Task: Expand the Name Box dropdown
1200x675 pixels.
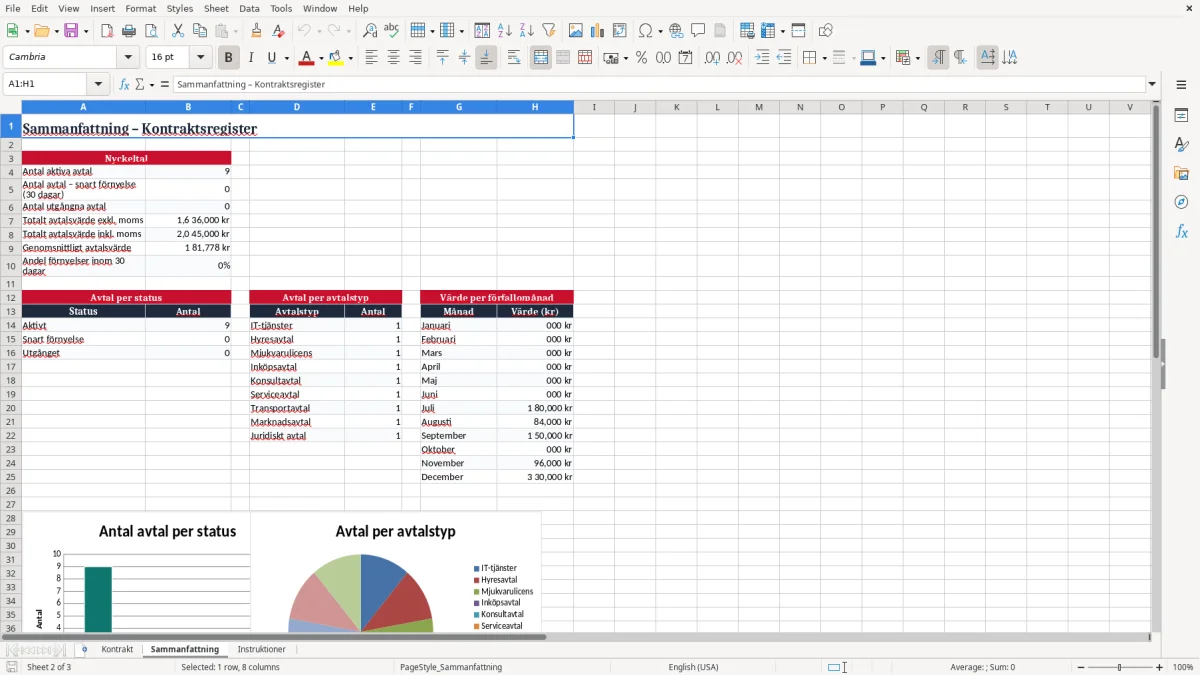Action: 98,84
